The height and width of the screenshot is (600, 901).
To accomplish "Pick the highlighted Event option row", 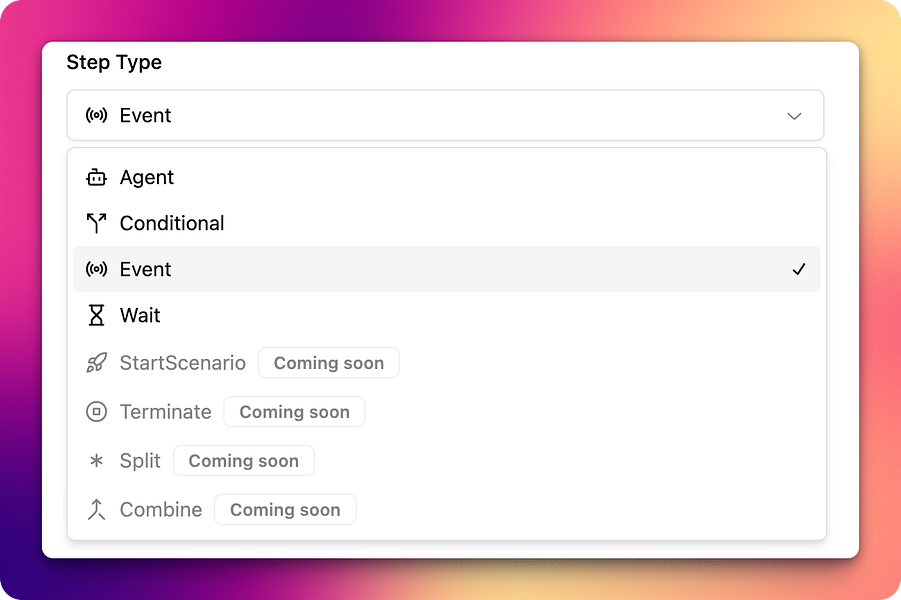I will point(446,269).
